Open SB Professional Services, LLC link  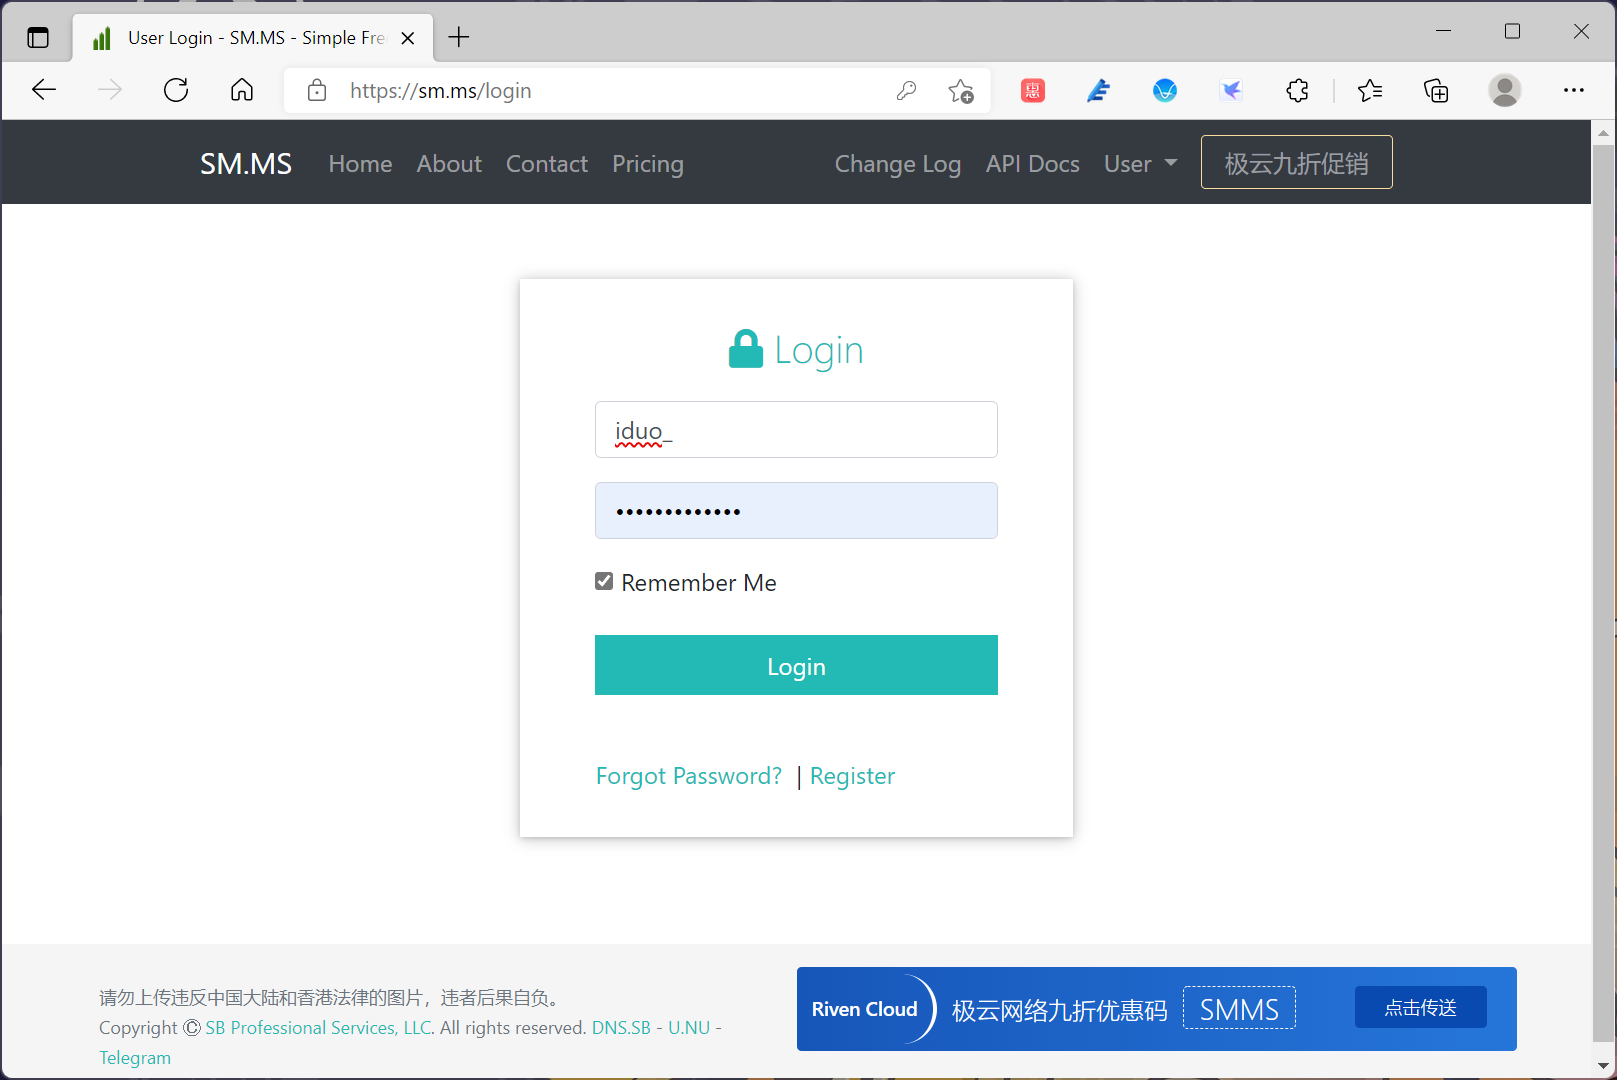tap(319, 1028)
